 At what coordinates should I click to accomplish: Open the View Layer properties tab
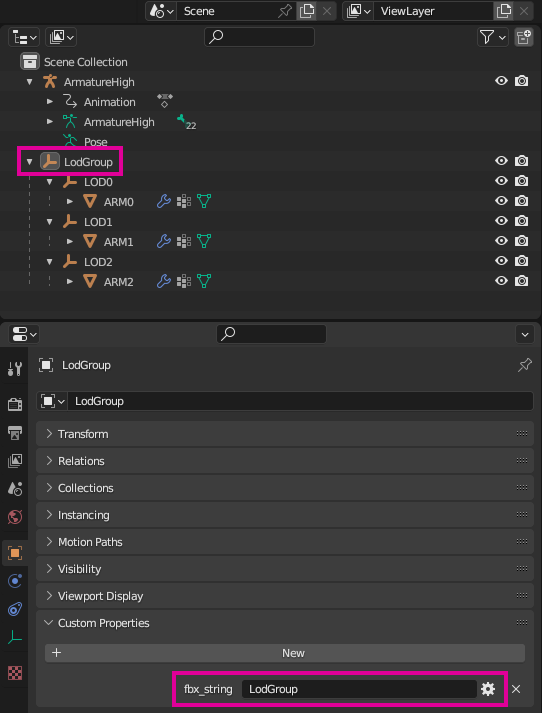point(15,460)
